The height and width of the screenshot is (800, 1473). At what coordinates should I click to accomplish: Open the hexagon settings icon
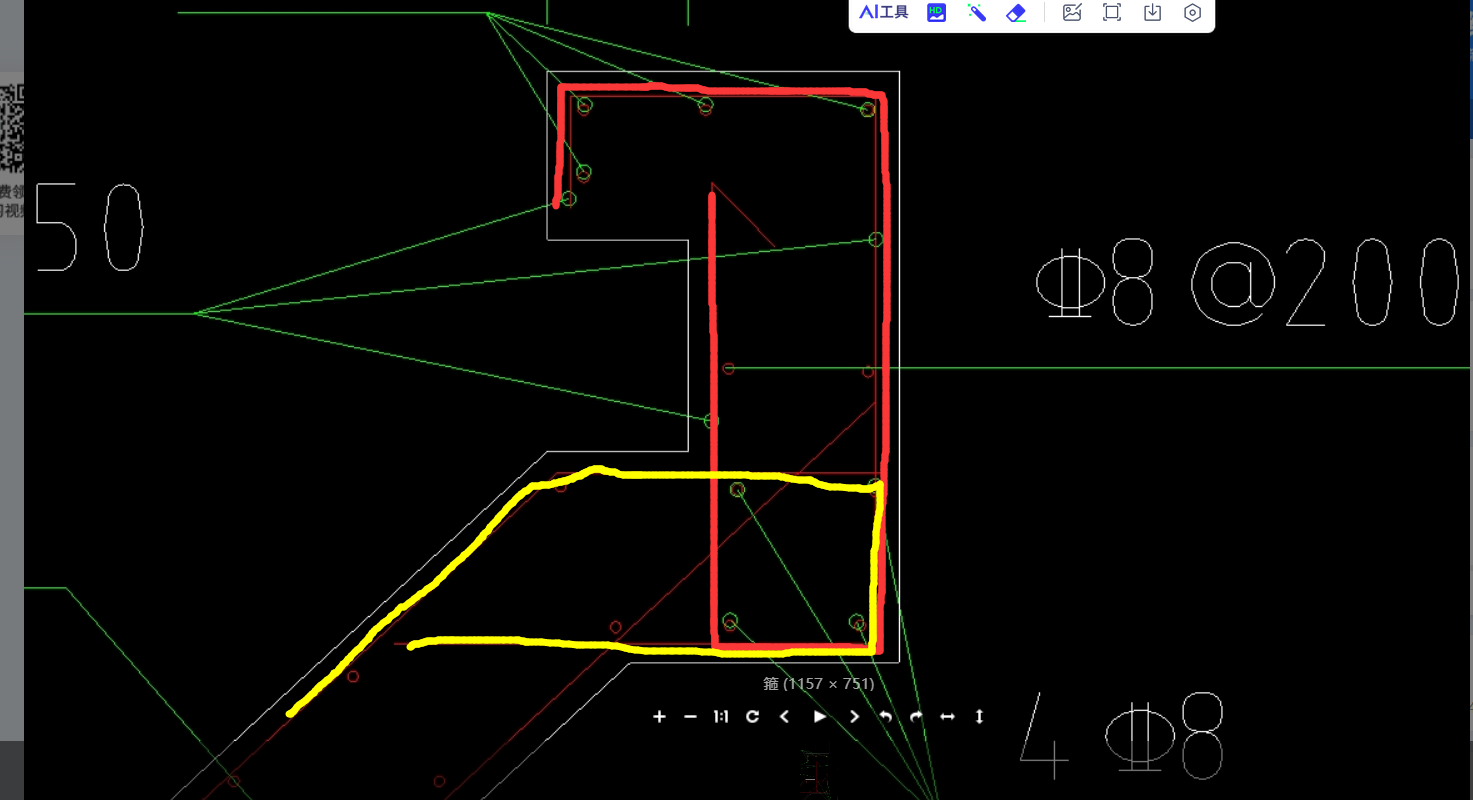pyautogui.click(x=1192, y=13)
